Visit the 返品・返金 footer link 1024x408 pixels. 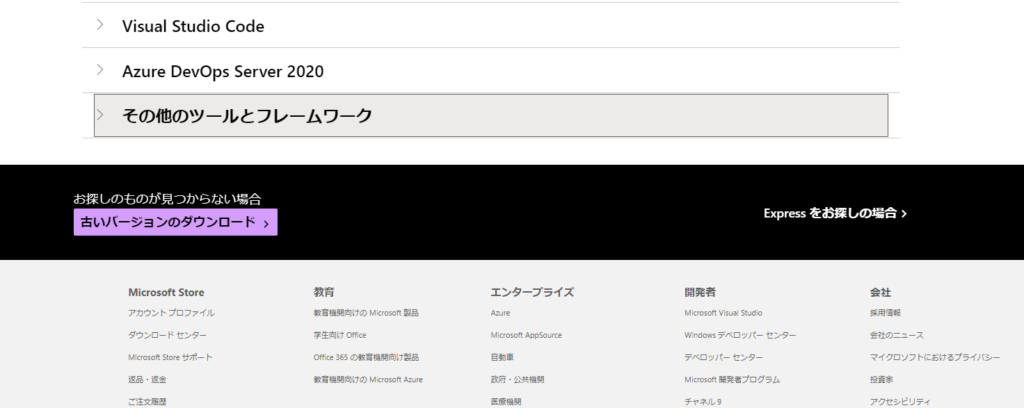[x=148, y=380]
